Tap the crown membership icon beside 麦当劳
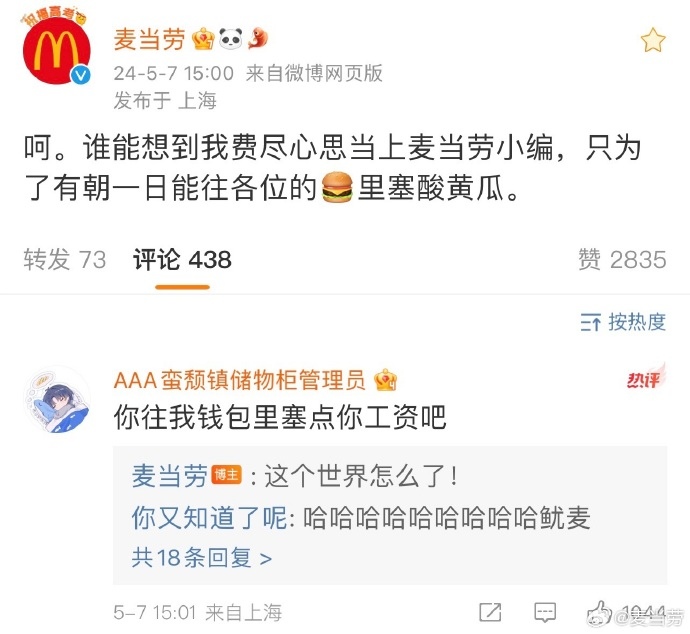Viewport: 690px width, 634px height. coord(203,39)
